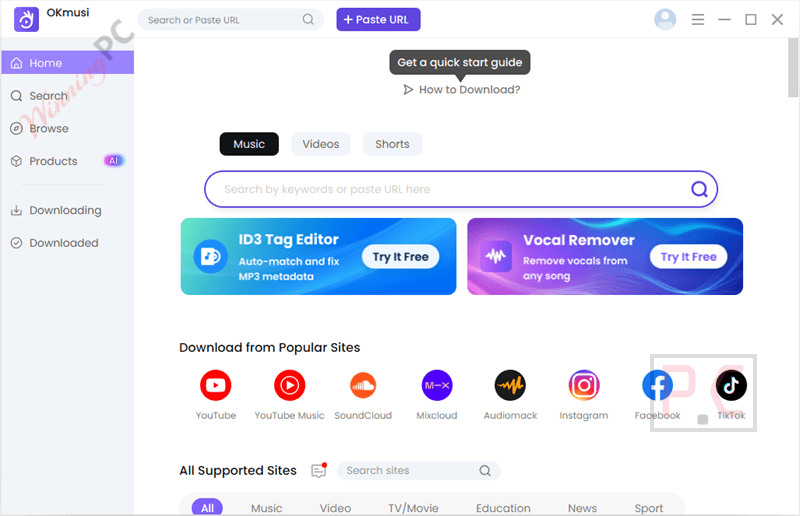
Task: Open the TikTok site icon
Action: click(x=731, y=385)
